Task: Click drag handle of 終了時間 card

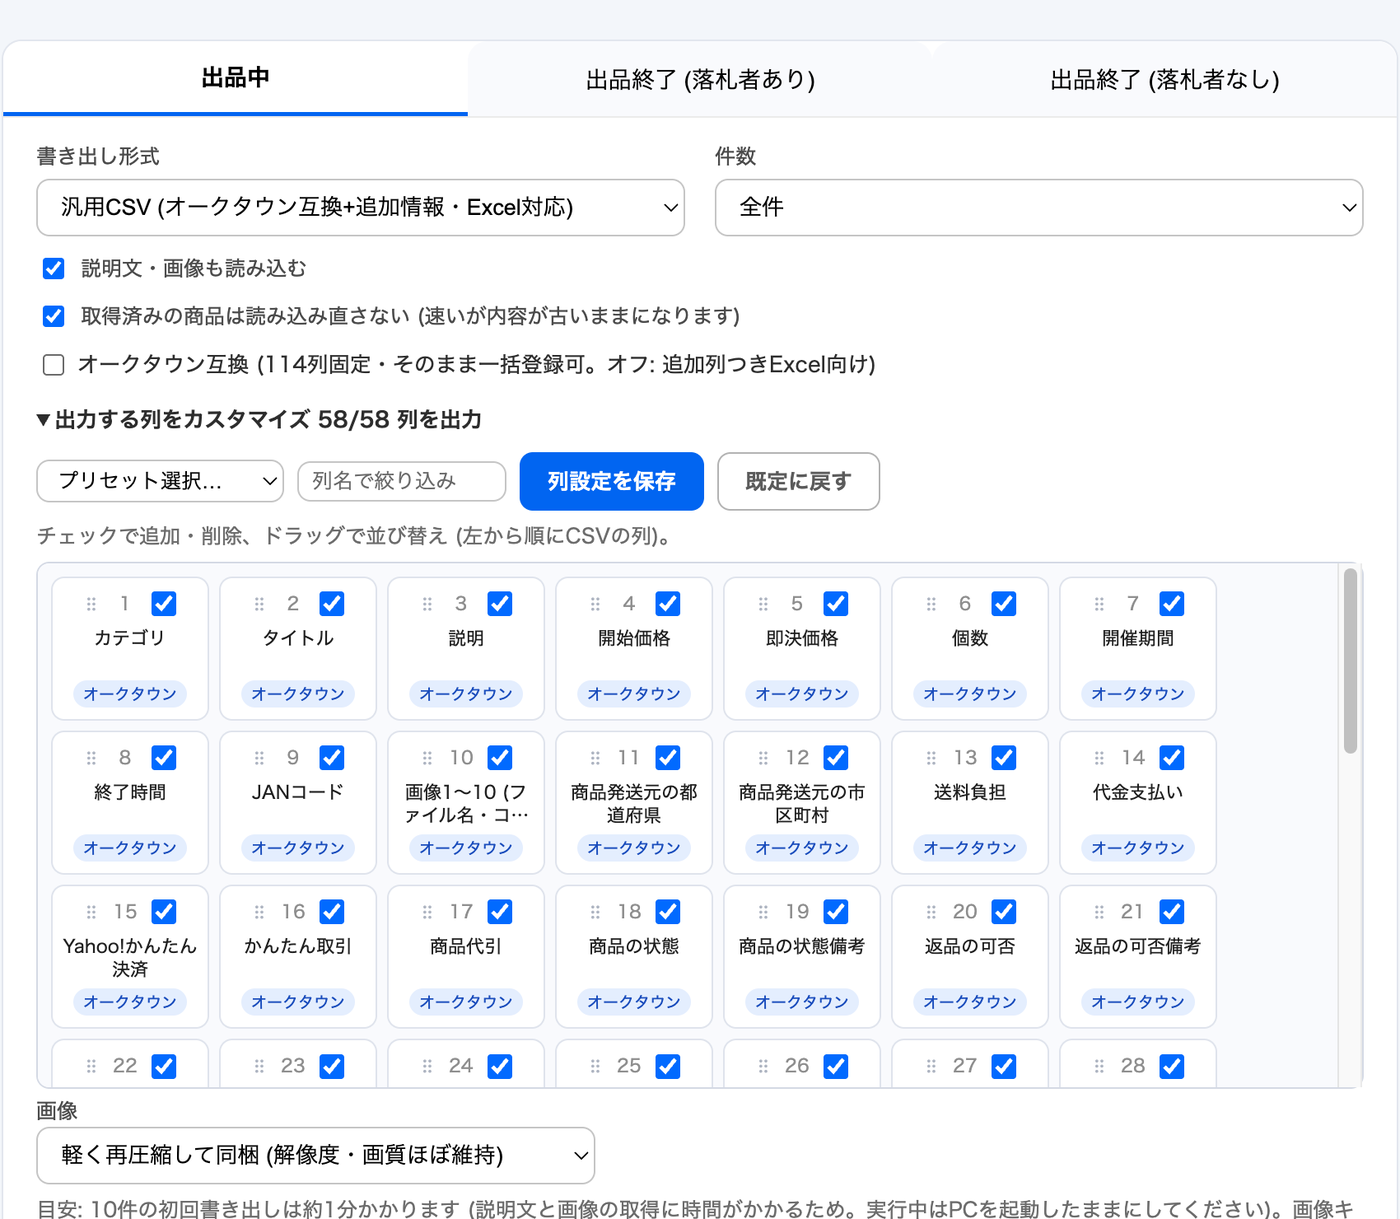Action: tap(91, 758)
